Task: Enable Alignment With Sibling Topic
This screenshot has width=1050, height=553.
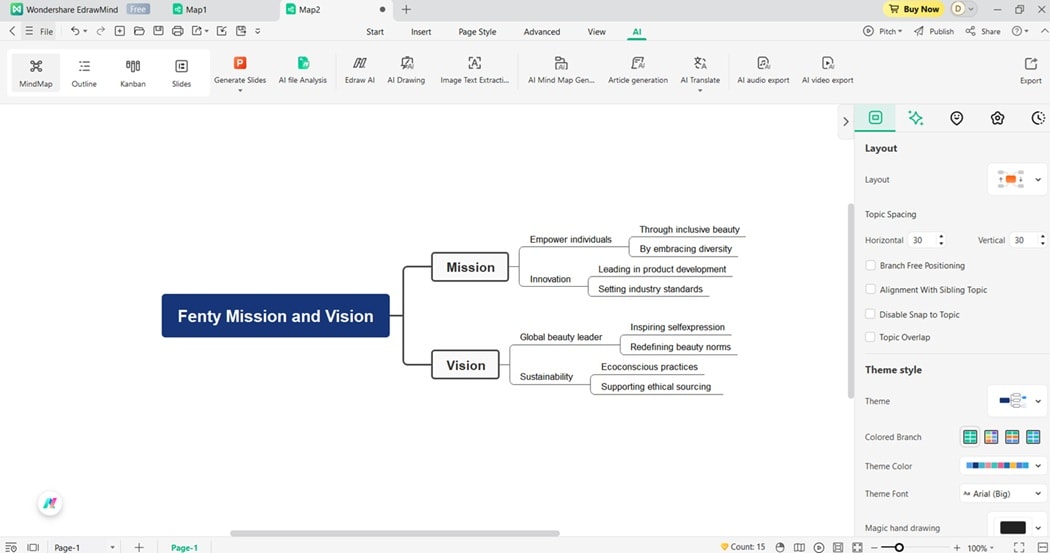Action: tap(871, 289)
